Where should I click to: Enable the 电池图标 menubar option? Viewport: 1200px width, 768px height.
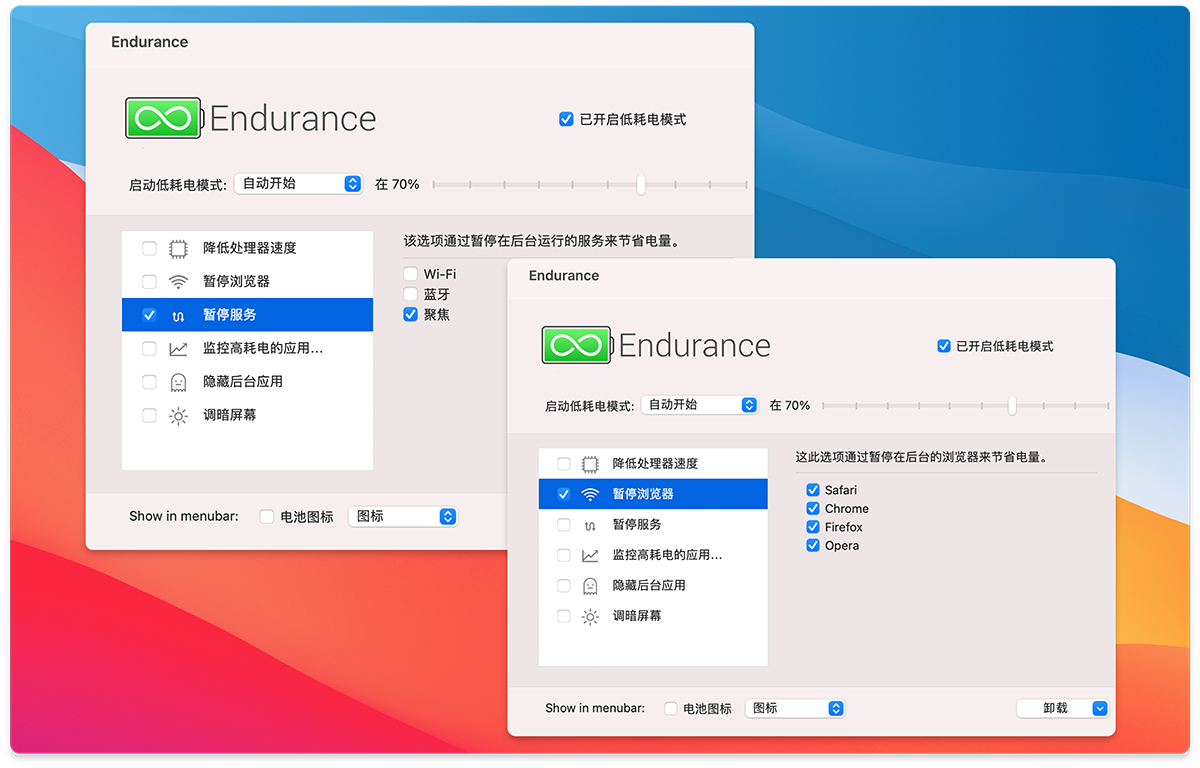pyautogui.click(x=672, y=708)
